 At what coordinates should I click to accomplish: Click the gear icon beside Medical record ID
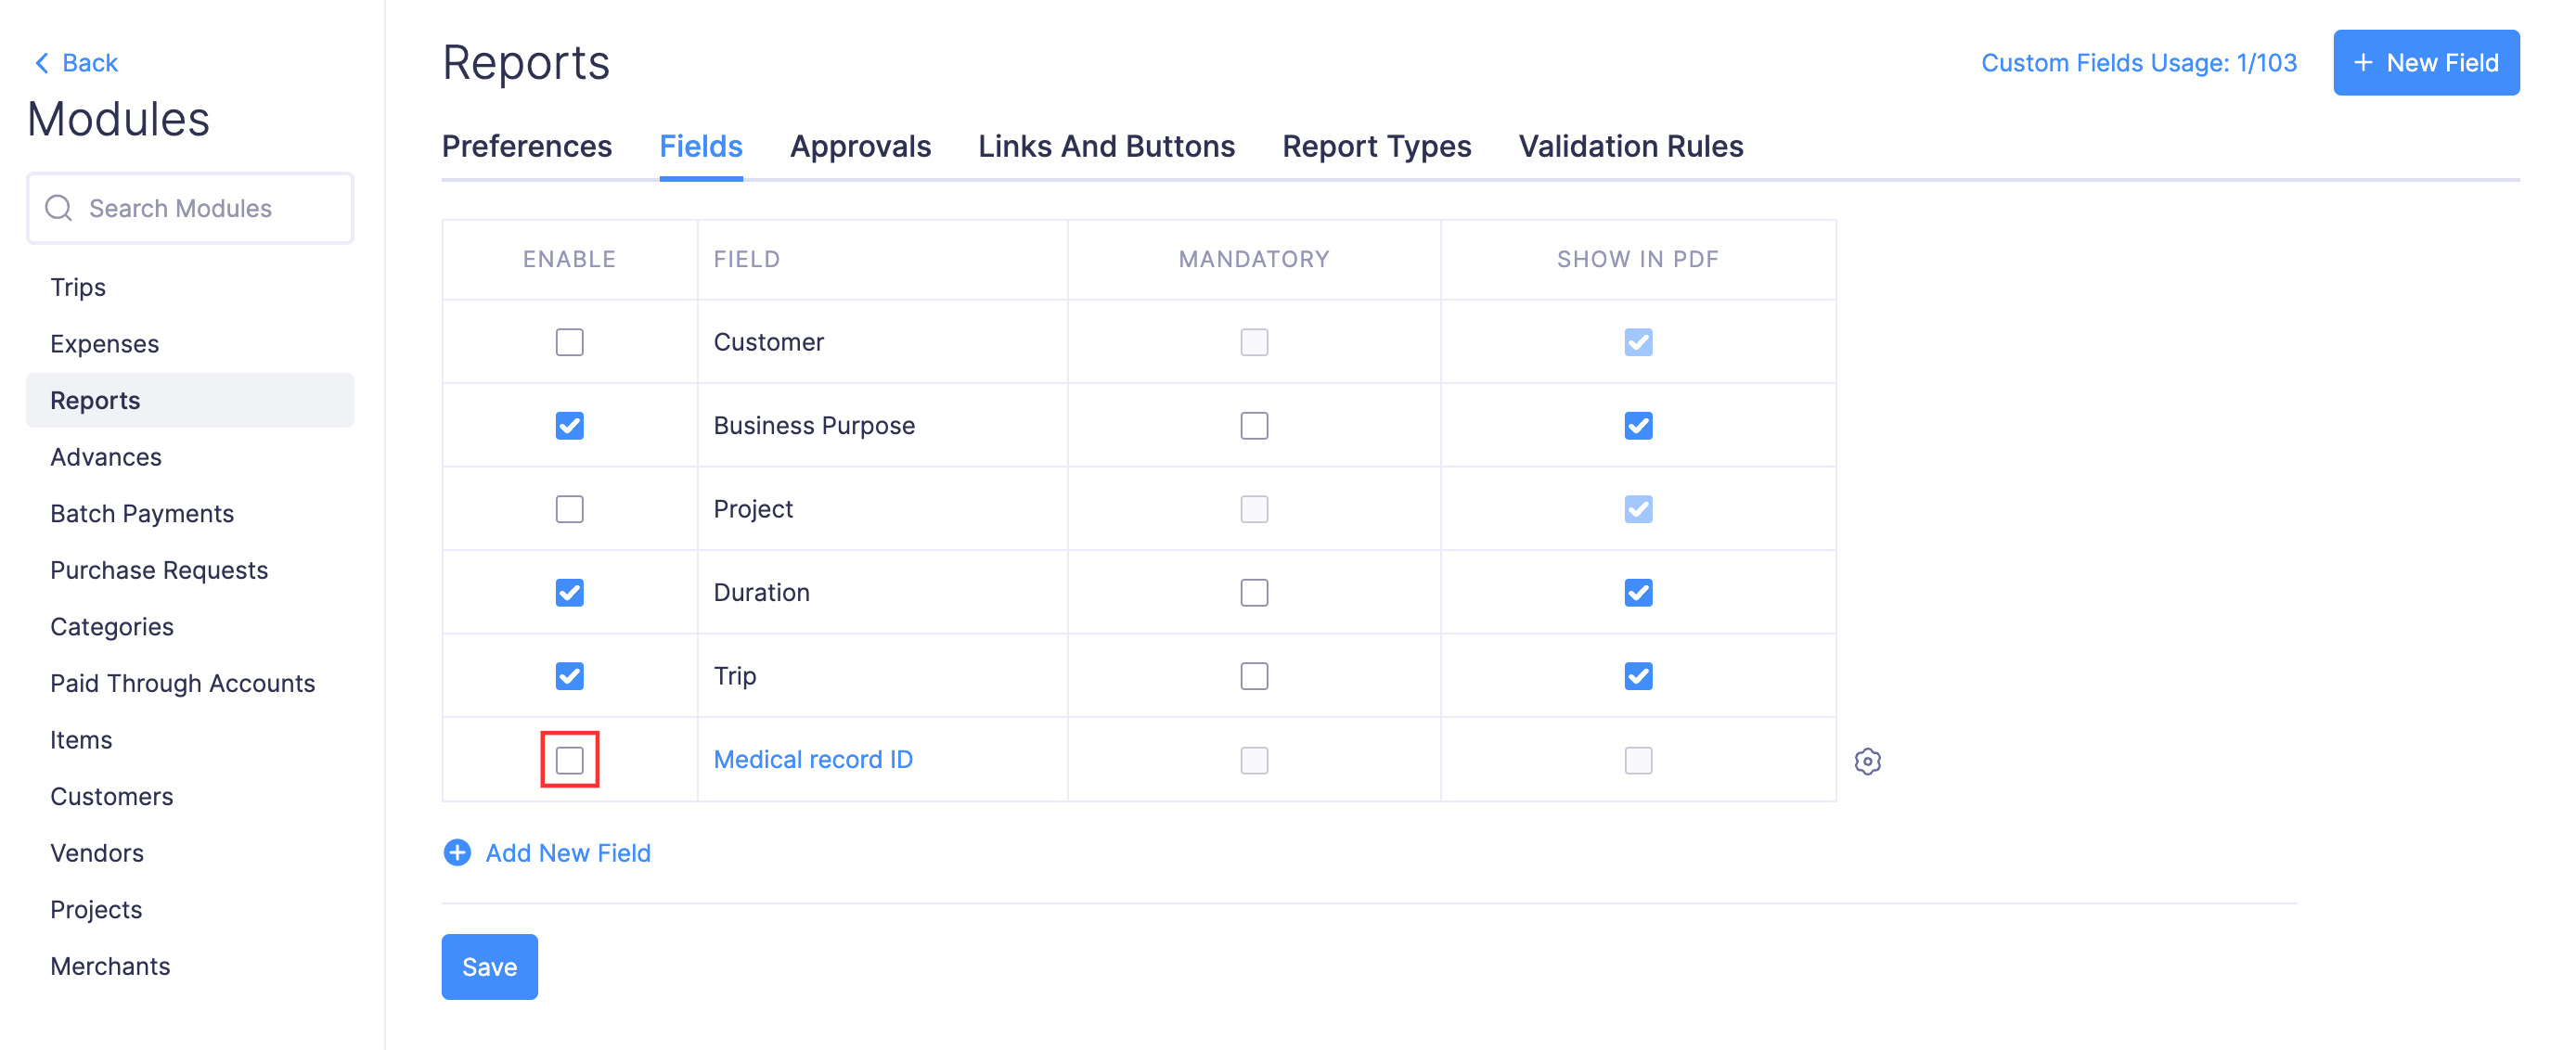[1866, 761]
